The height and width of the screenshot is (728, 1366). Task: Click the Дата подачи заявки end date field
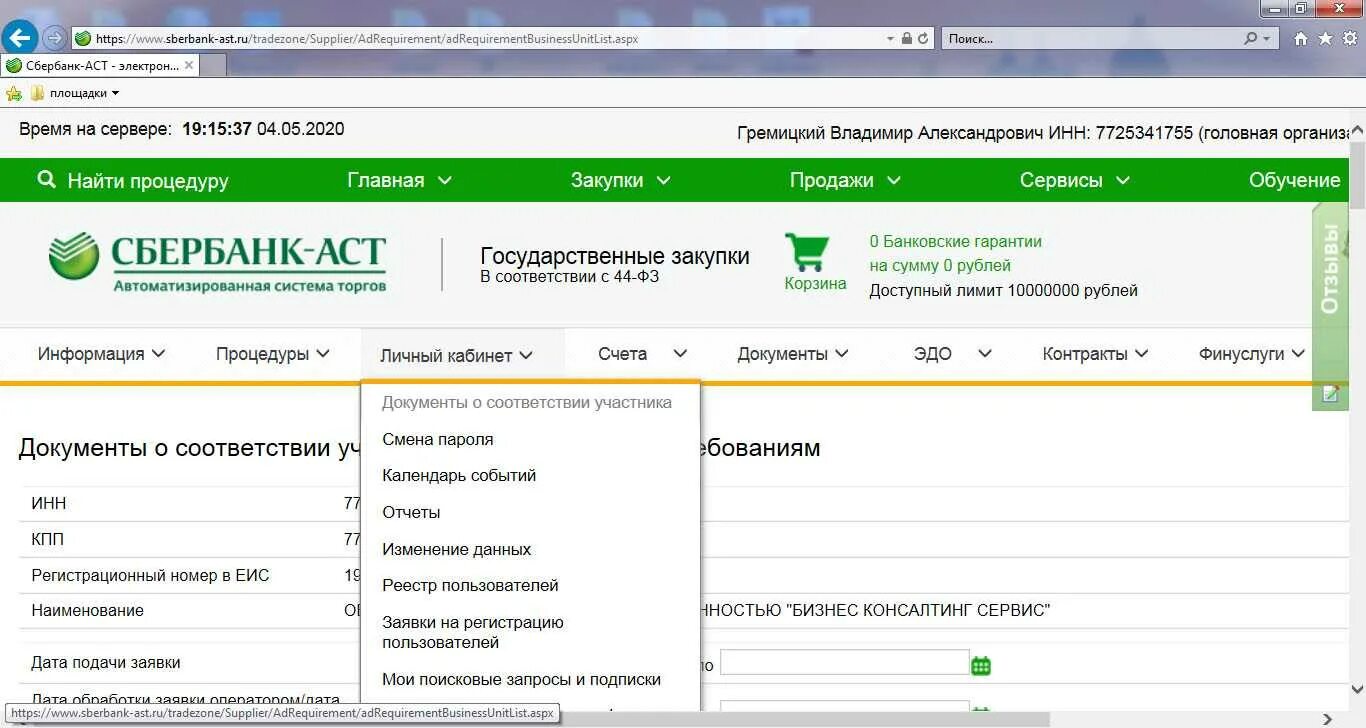pos(844,663)
